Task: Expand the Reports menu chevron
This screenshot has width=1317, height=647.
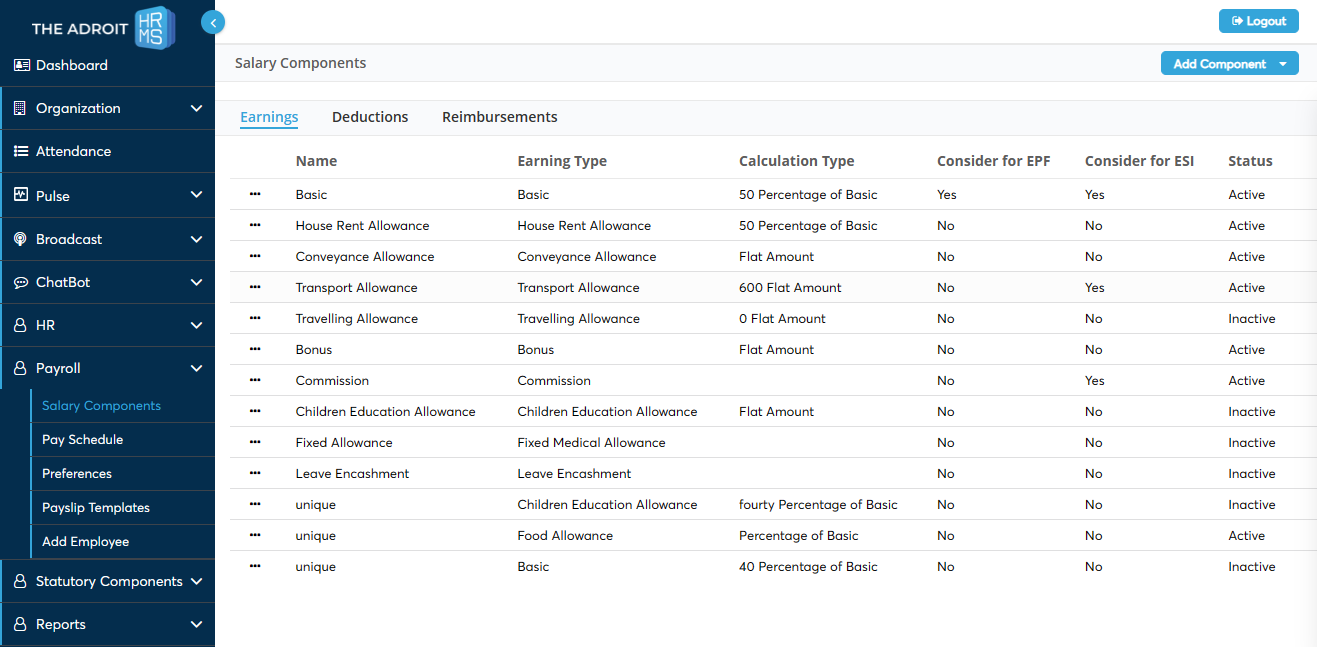Action: coord(196,624)
